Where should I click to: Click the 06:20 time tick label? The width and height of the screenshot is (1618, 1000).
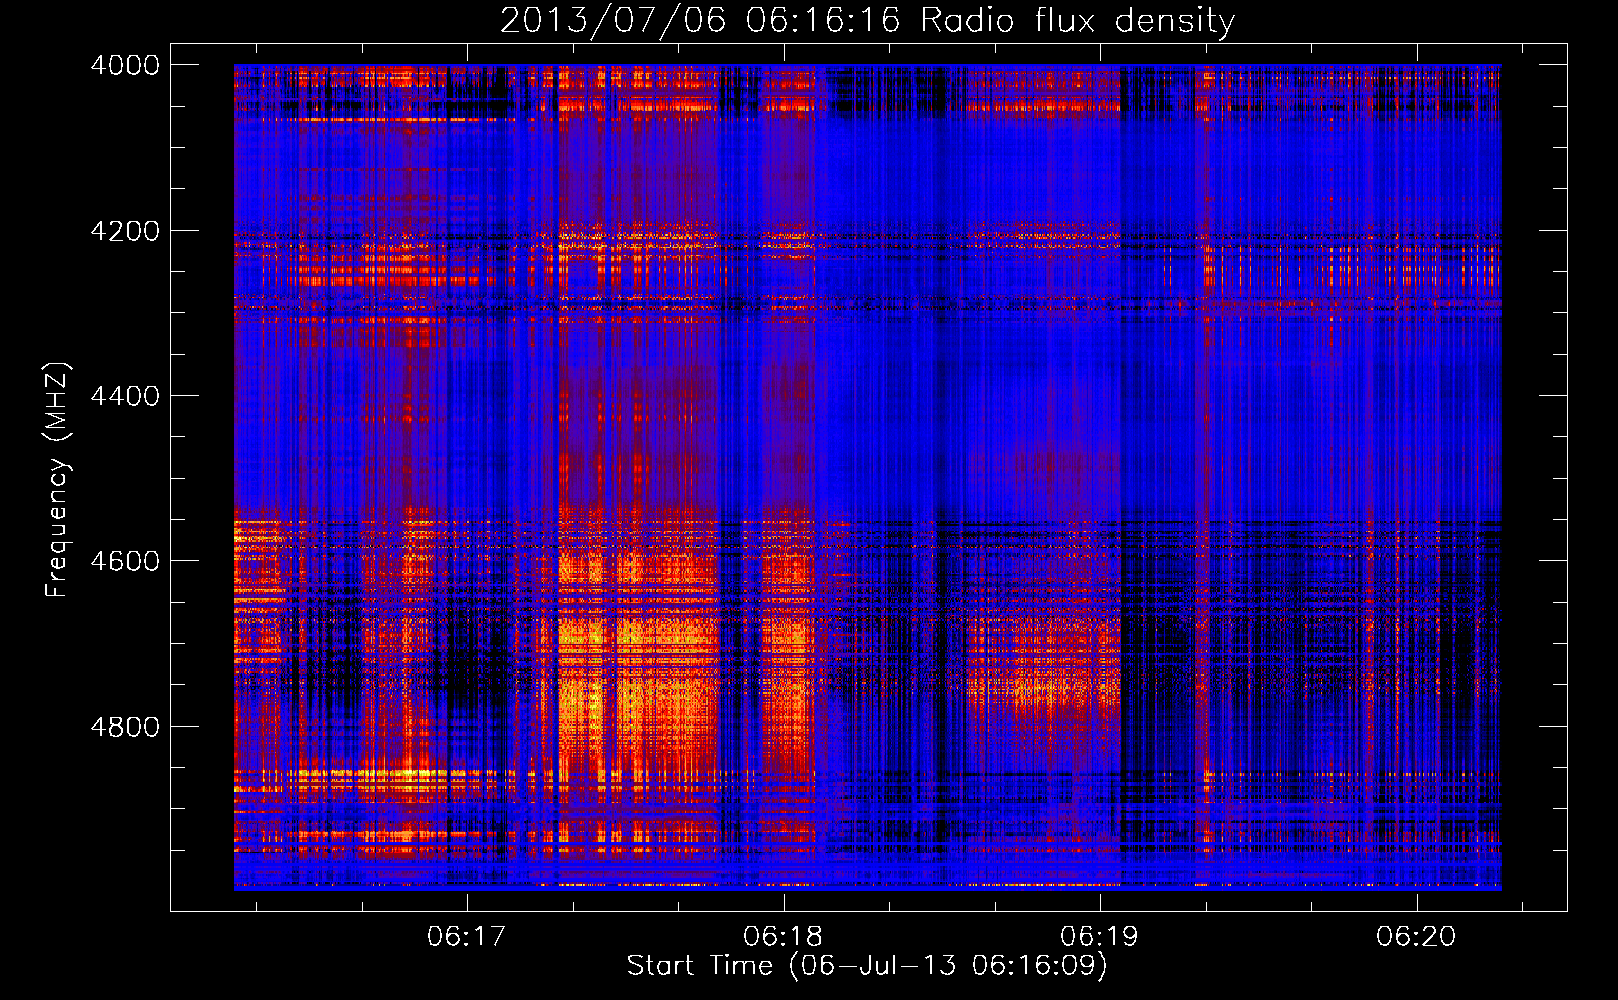tap(1416, 937)
